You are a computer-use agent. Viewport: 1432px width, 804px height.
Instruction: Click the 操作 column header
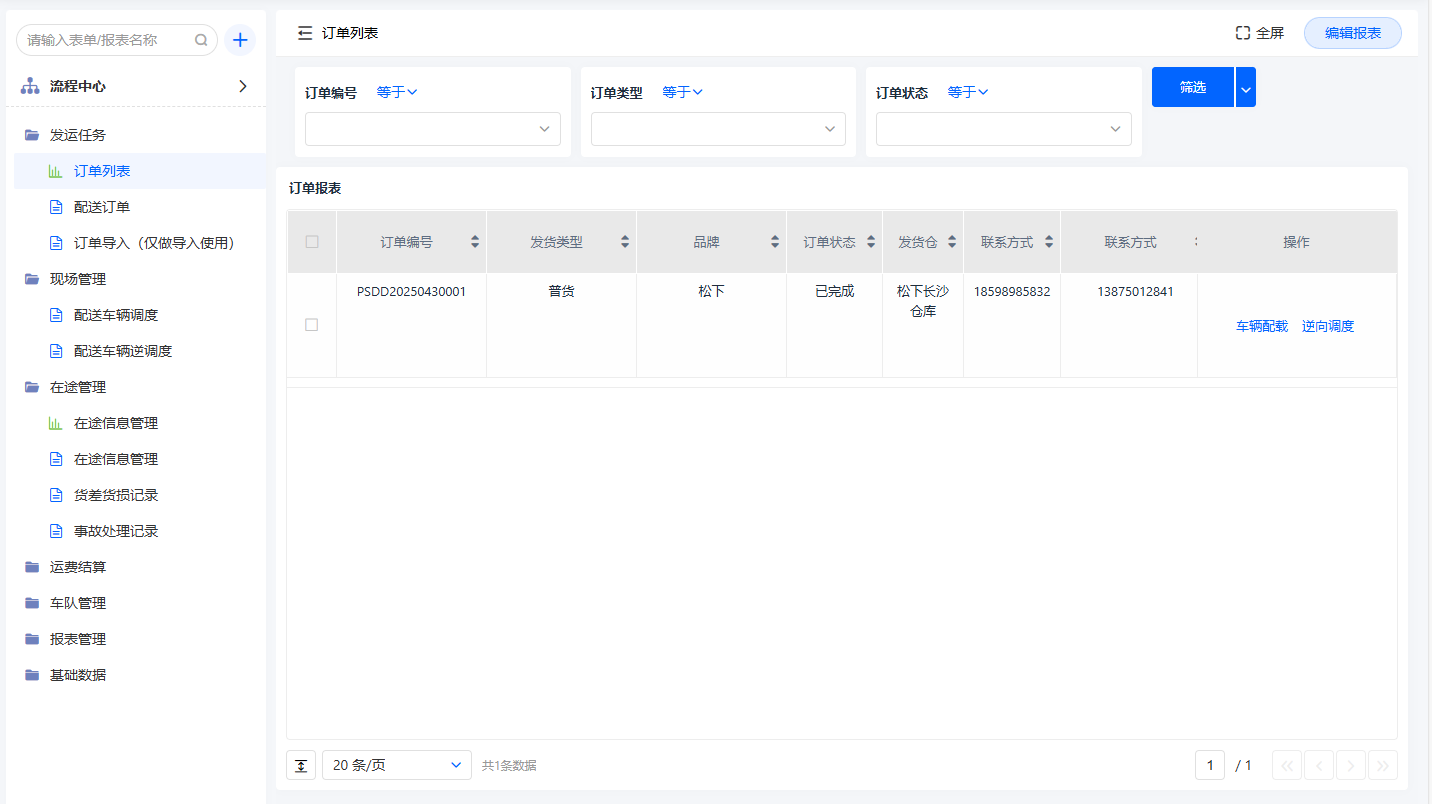pos(1296,242)
